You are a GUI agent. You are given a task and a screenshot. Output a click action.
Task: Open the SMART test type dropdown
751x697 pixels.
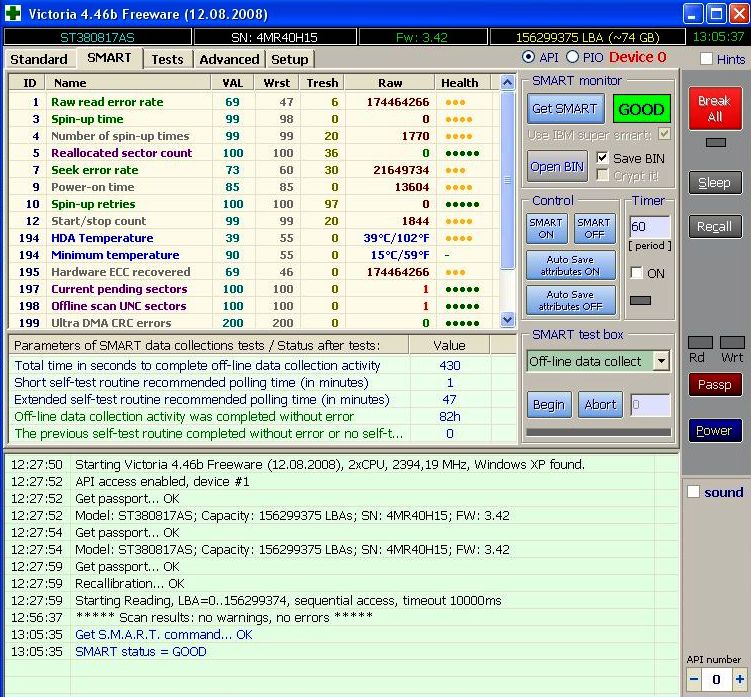(661, 361)
